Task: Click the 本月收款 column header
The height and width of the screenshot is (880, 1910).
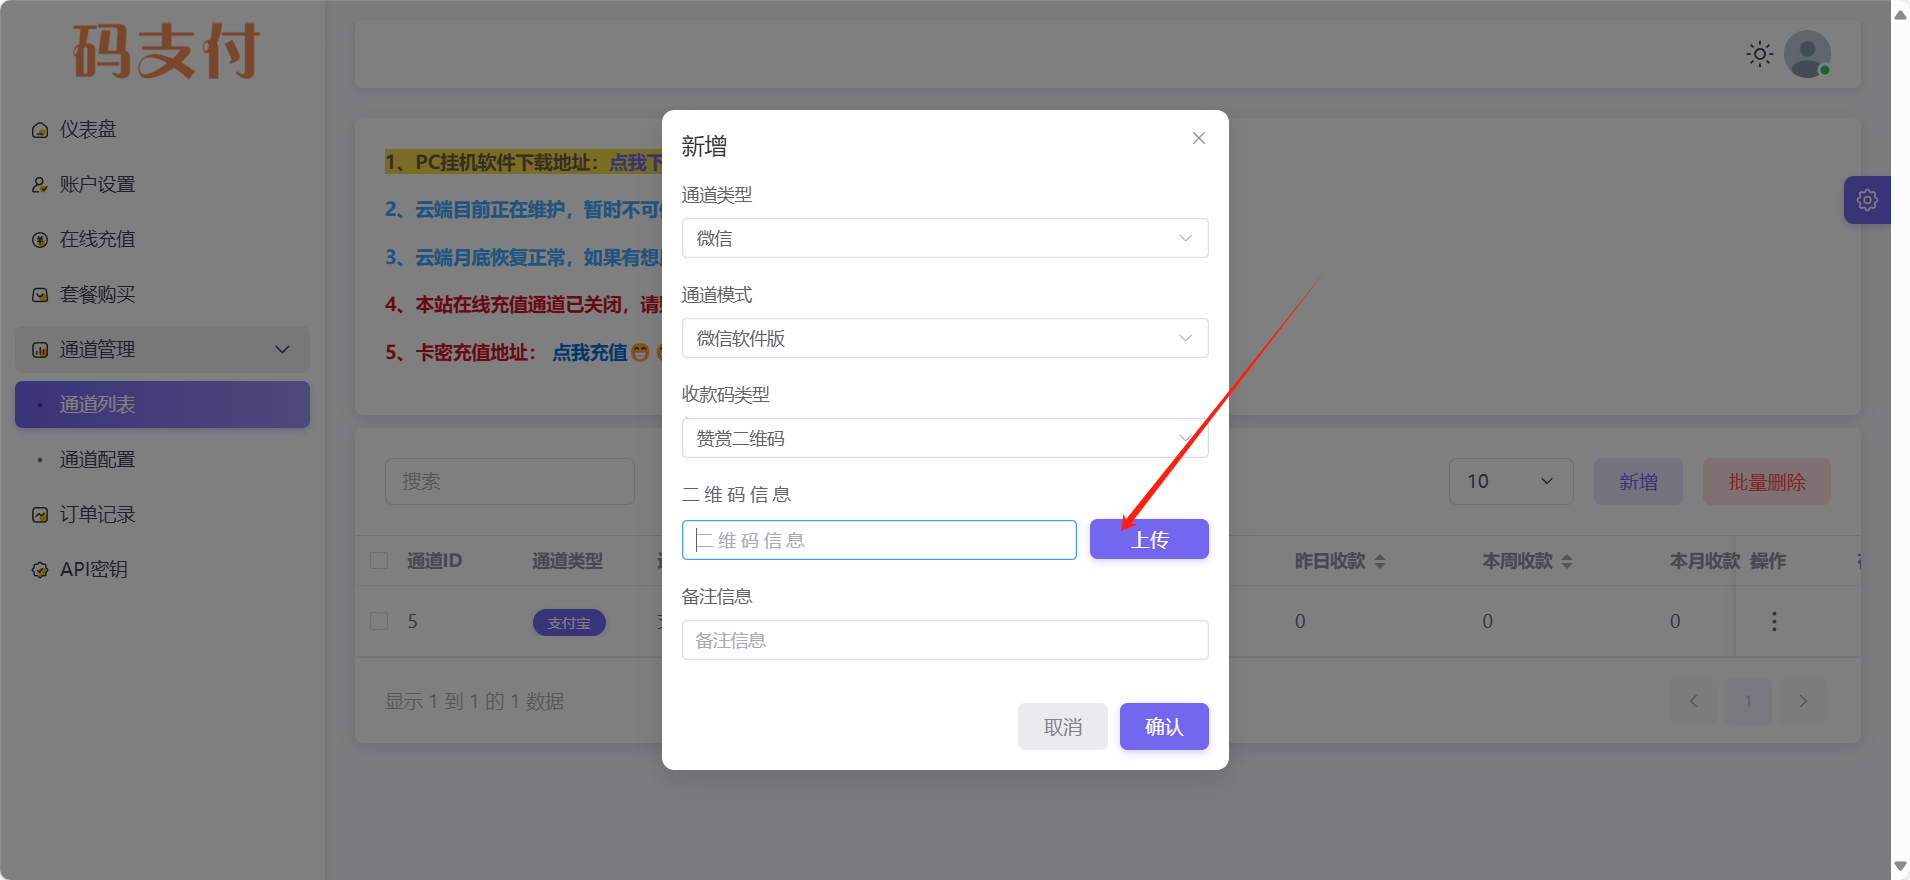Action: point(1705,561)
